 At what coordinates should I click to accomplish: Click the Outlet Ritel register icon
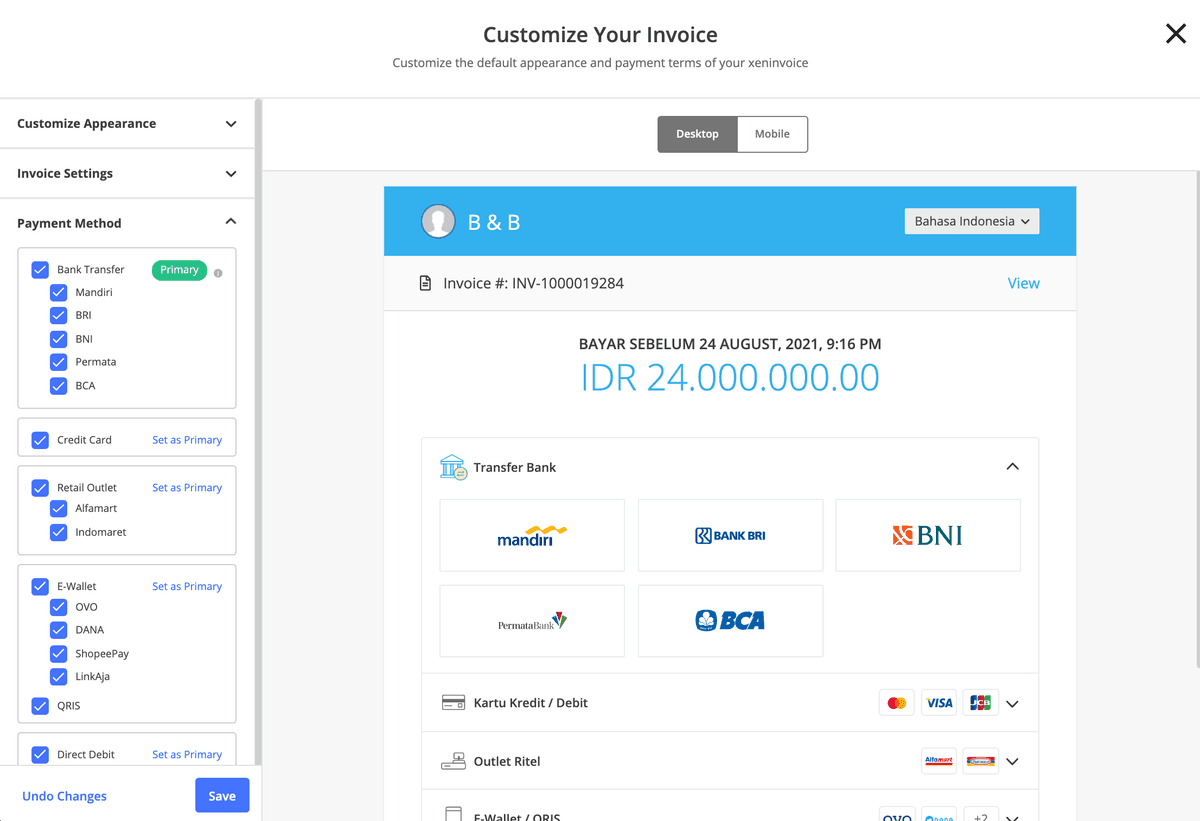click(x=453, y=761)
